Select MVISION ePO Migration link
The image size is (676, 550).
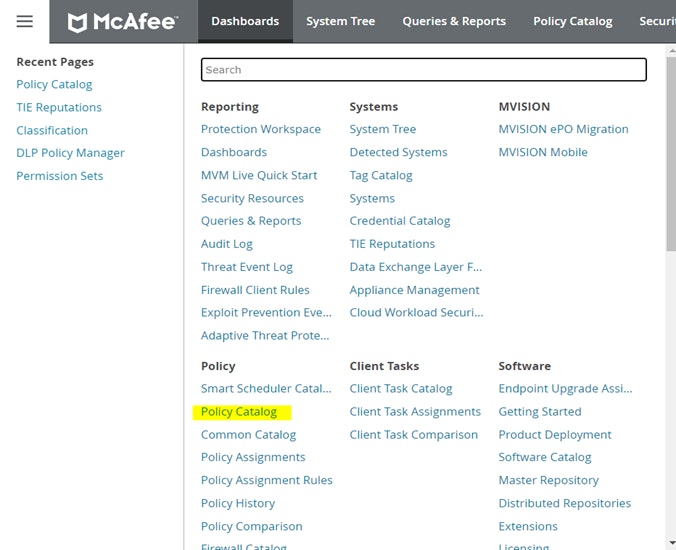(563, 129)
